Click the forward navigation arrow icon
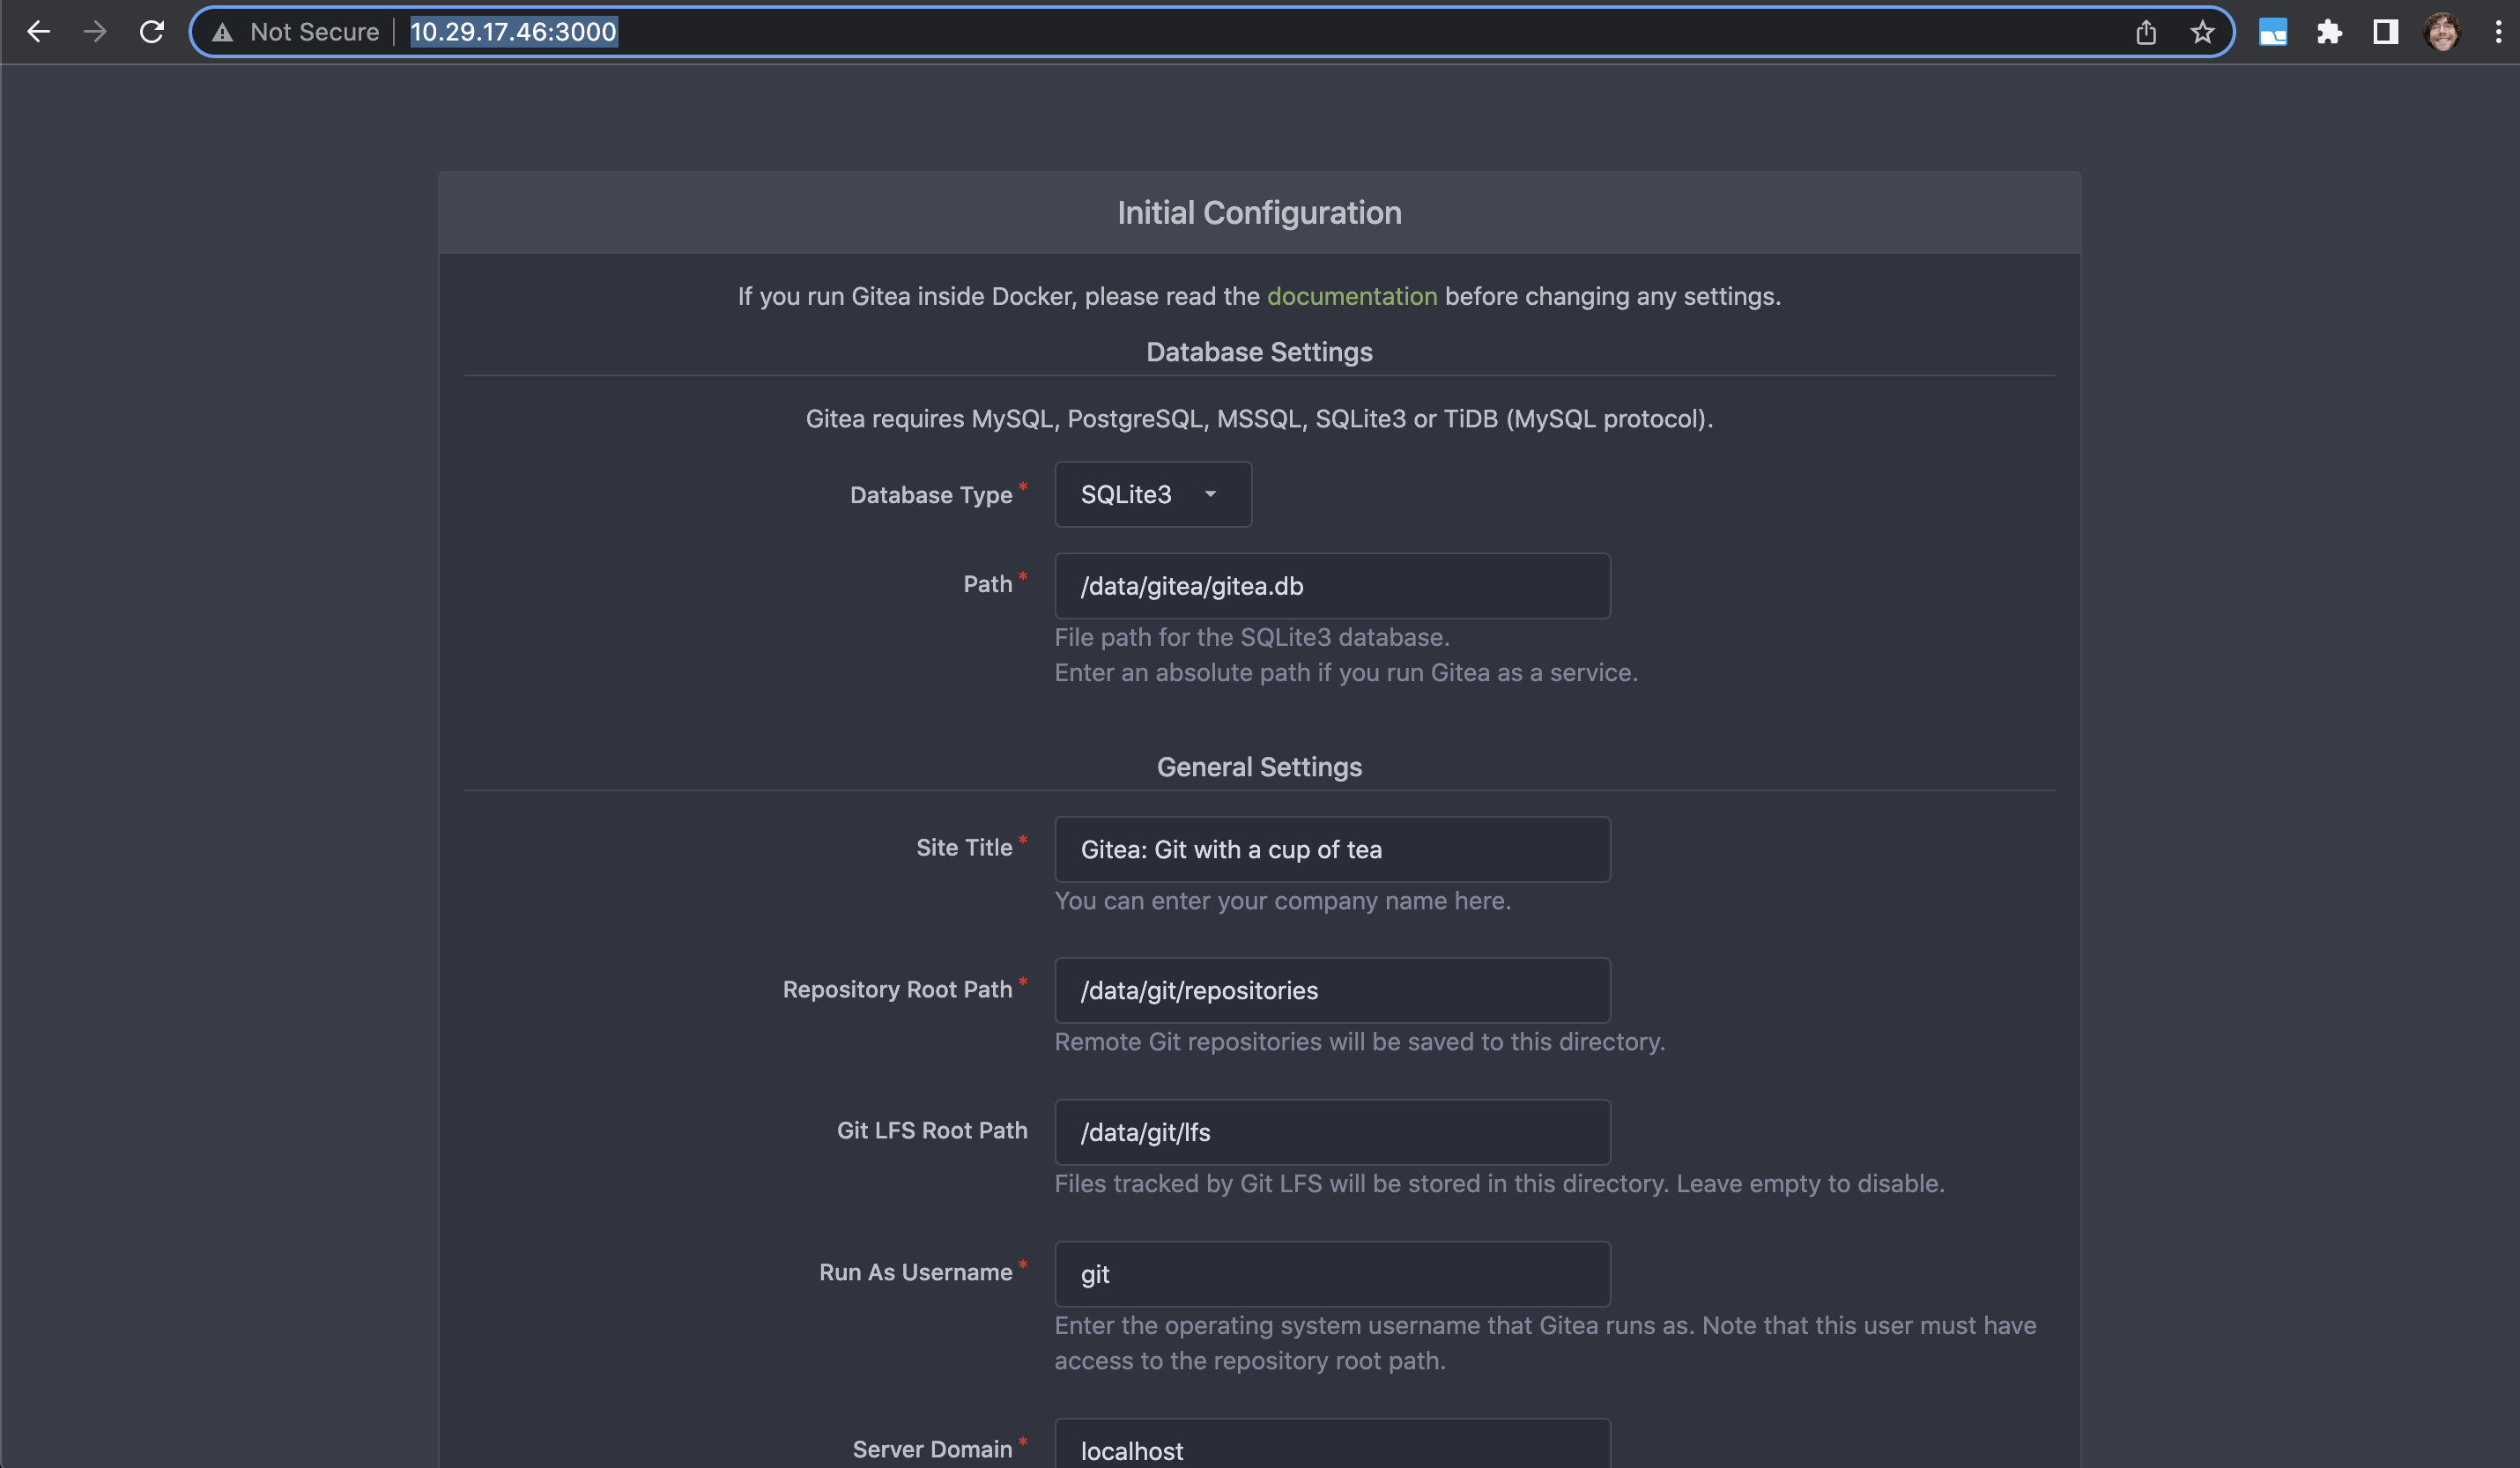 pyautogui.click(x=96, y=32)
